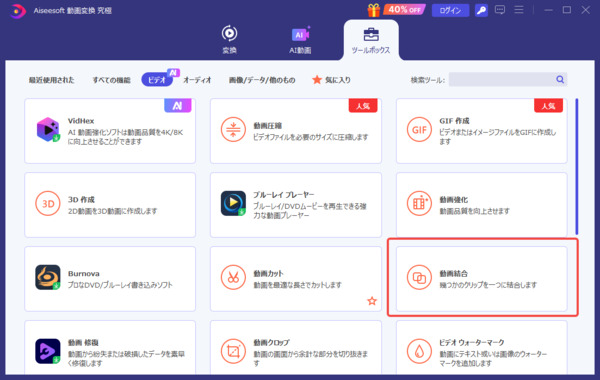
Task: Click the ログイン button
Action: coord(450,10)
